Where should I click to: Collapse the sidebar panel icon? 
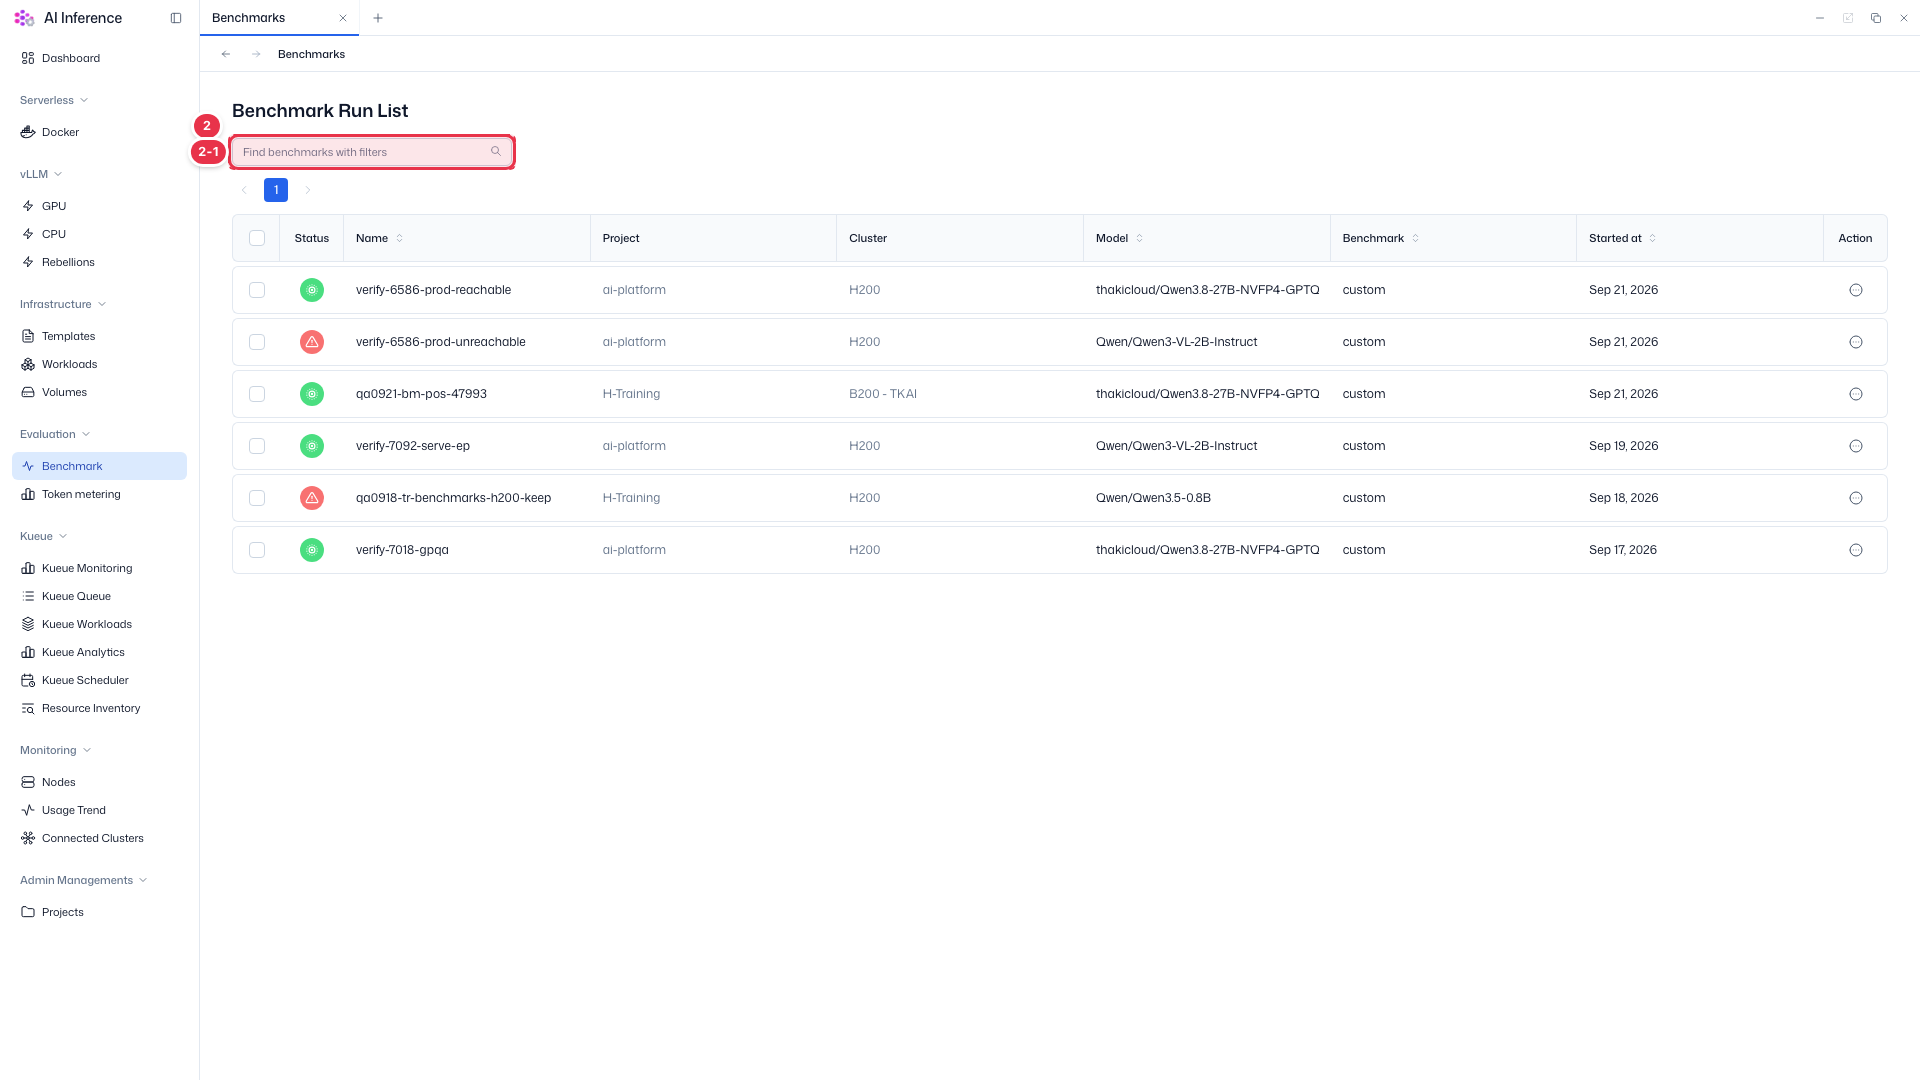tap(176, 18)
